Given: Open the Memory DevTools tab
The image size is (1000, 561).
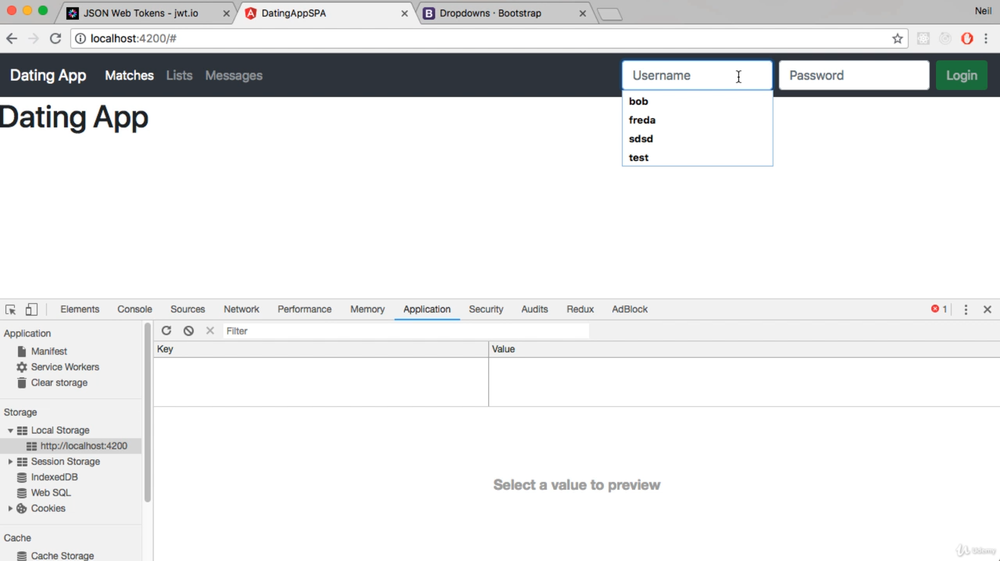Looking at the screenshot, I should [x=367, y=309].
